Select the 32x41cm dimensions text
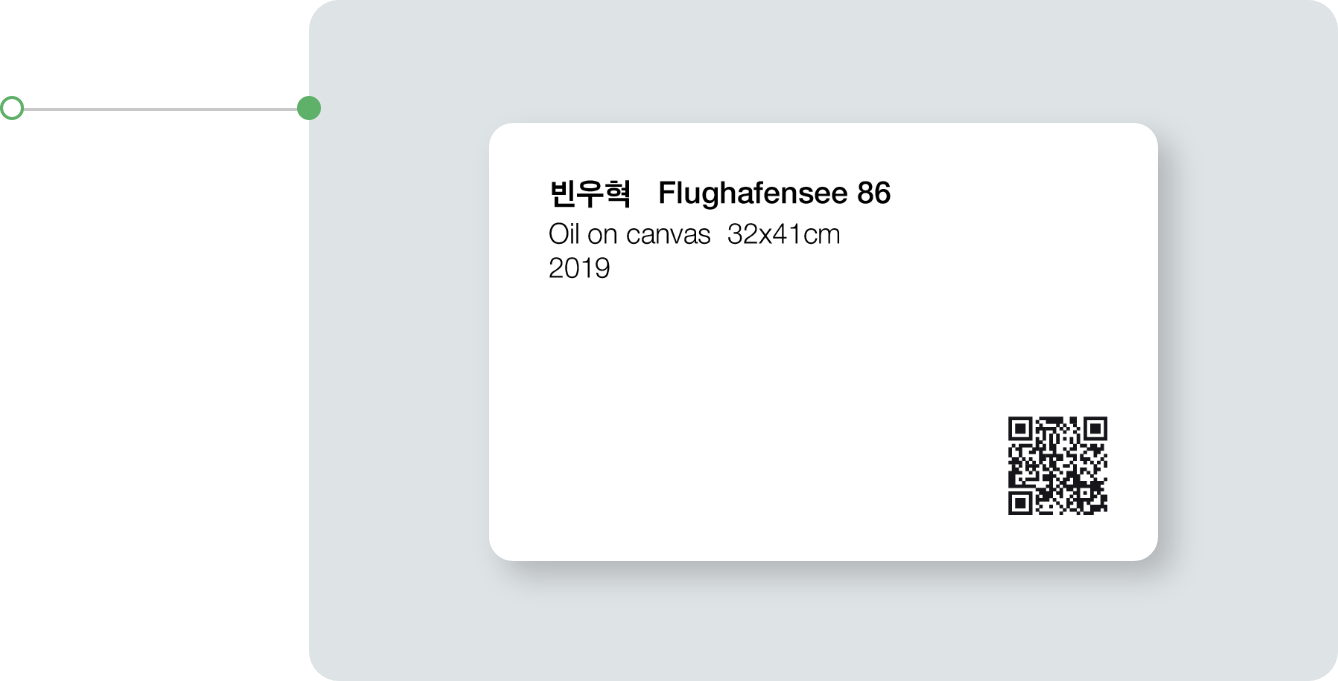The image size is (1338, 681). [x=783, y=235]
